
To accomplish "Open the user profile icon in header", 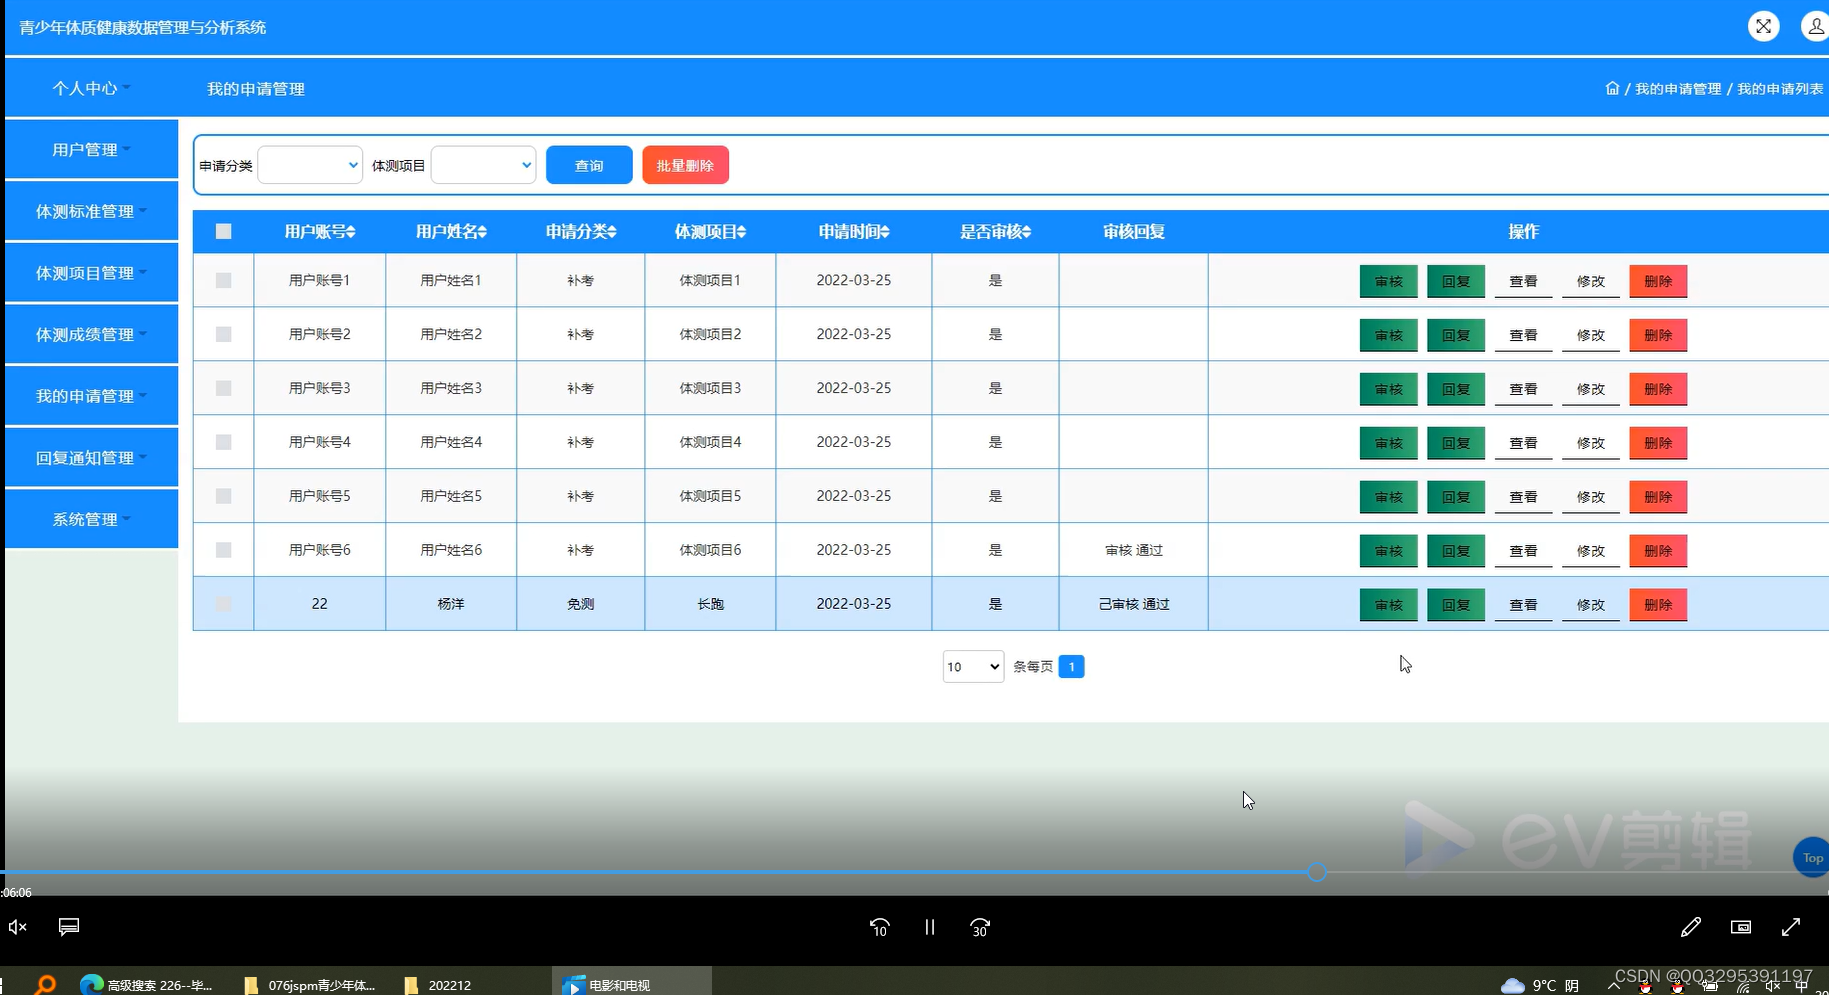I will point(1815,26).
